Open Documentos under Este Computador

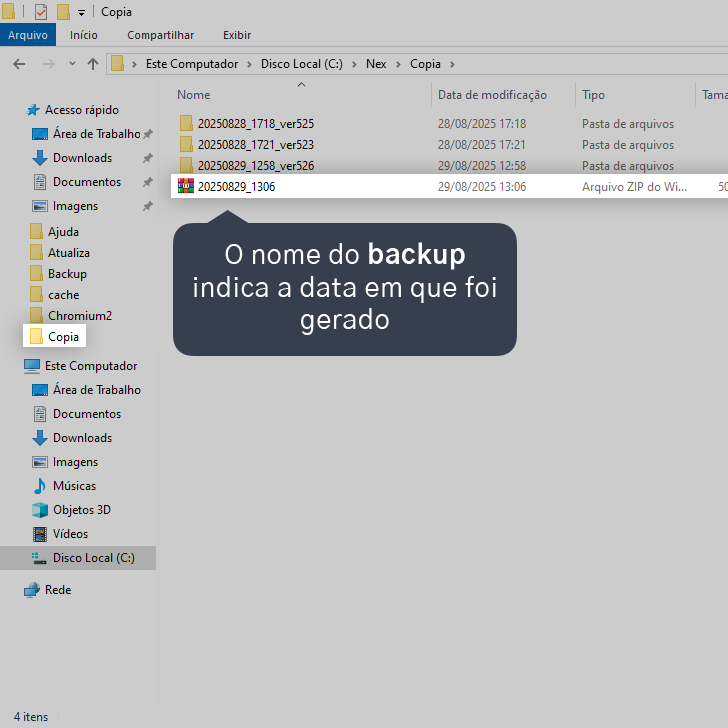point(87,414)
